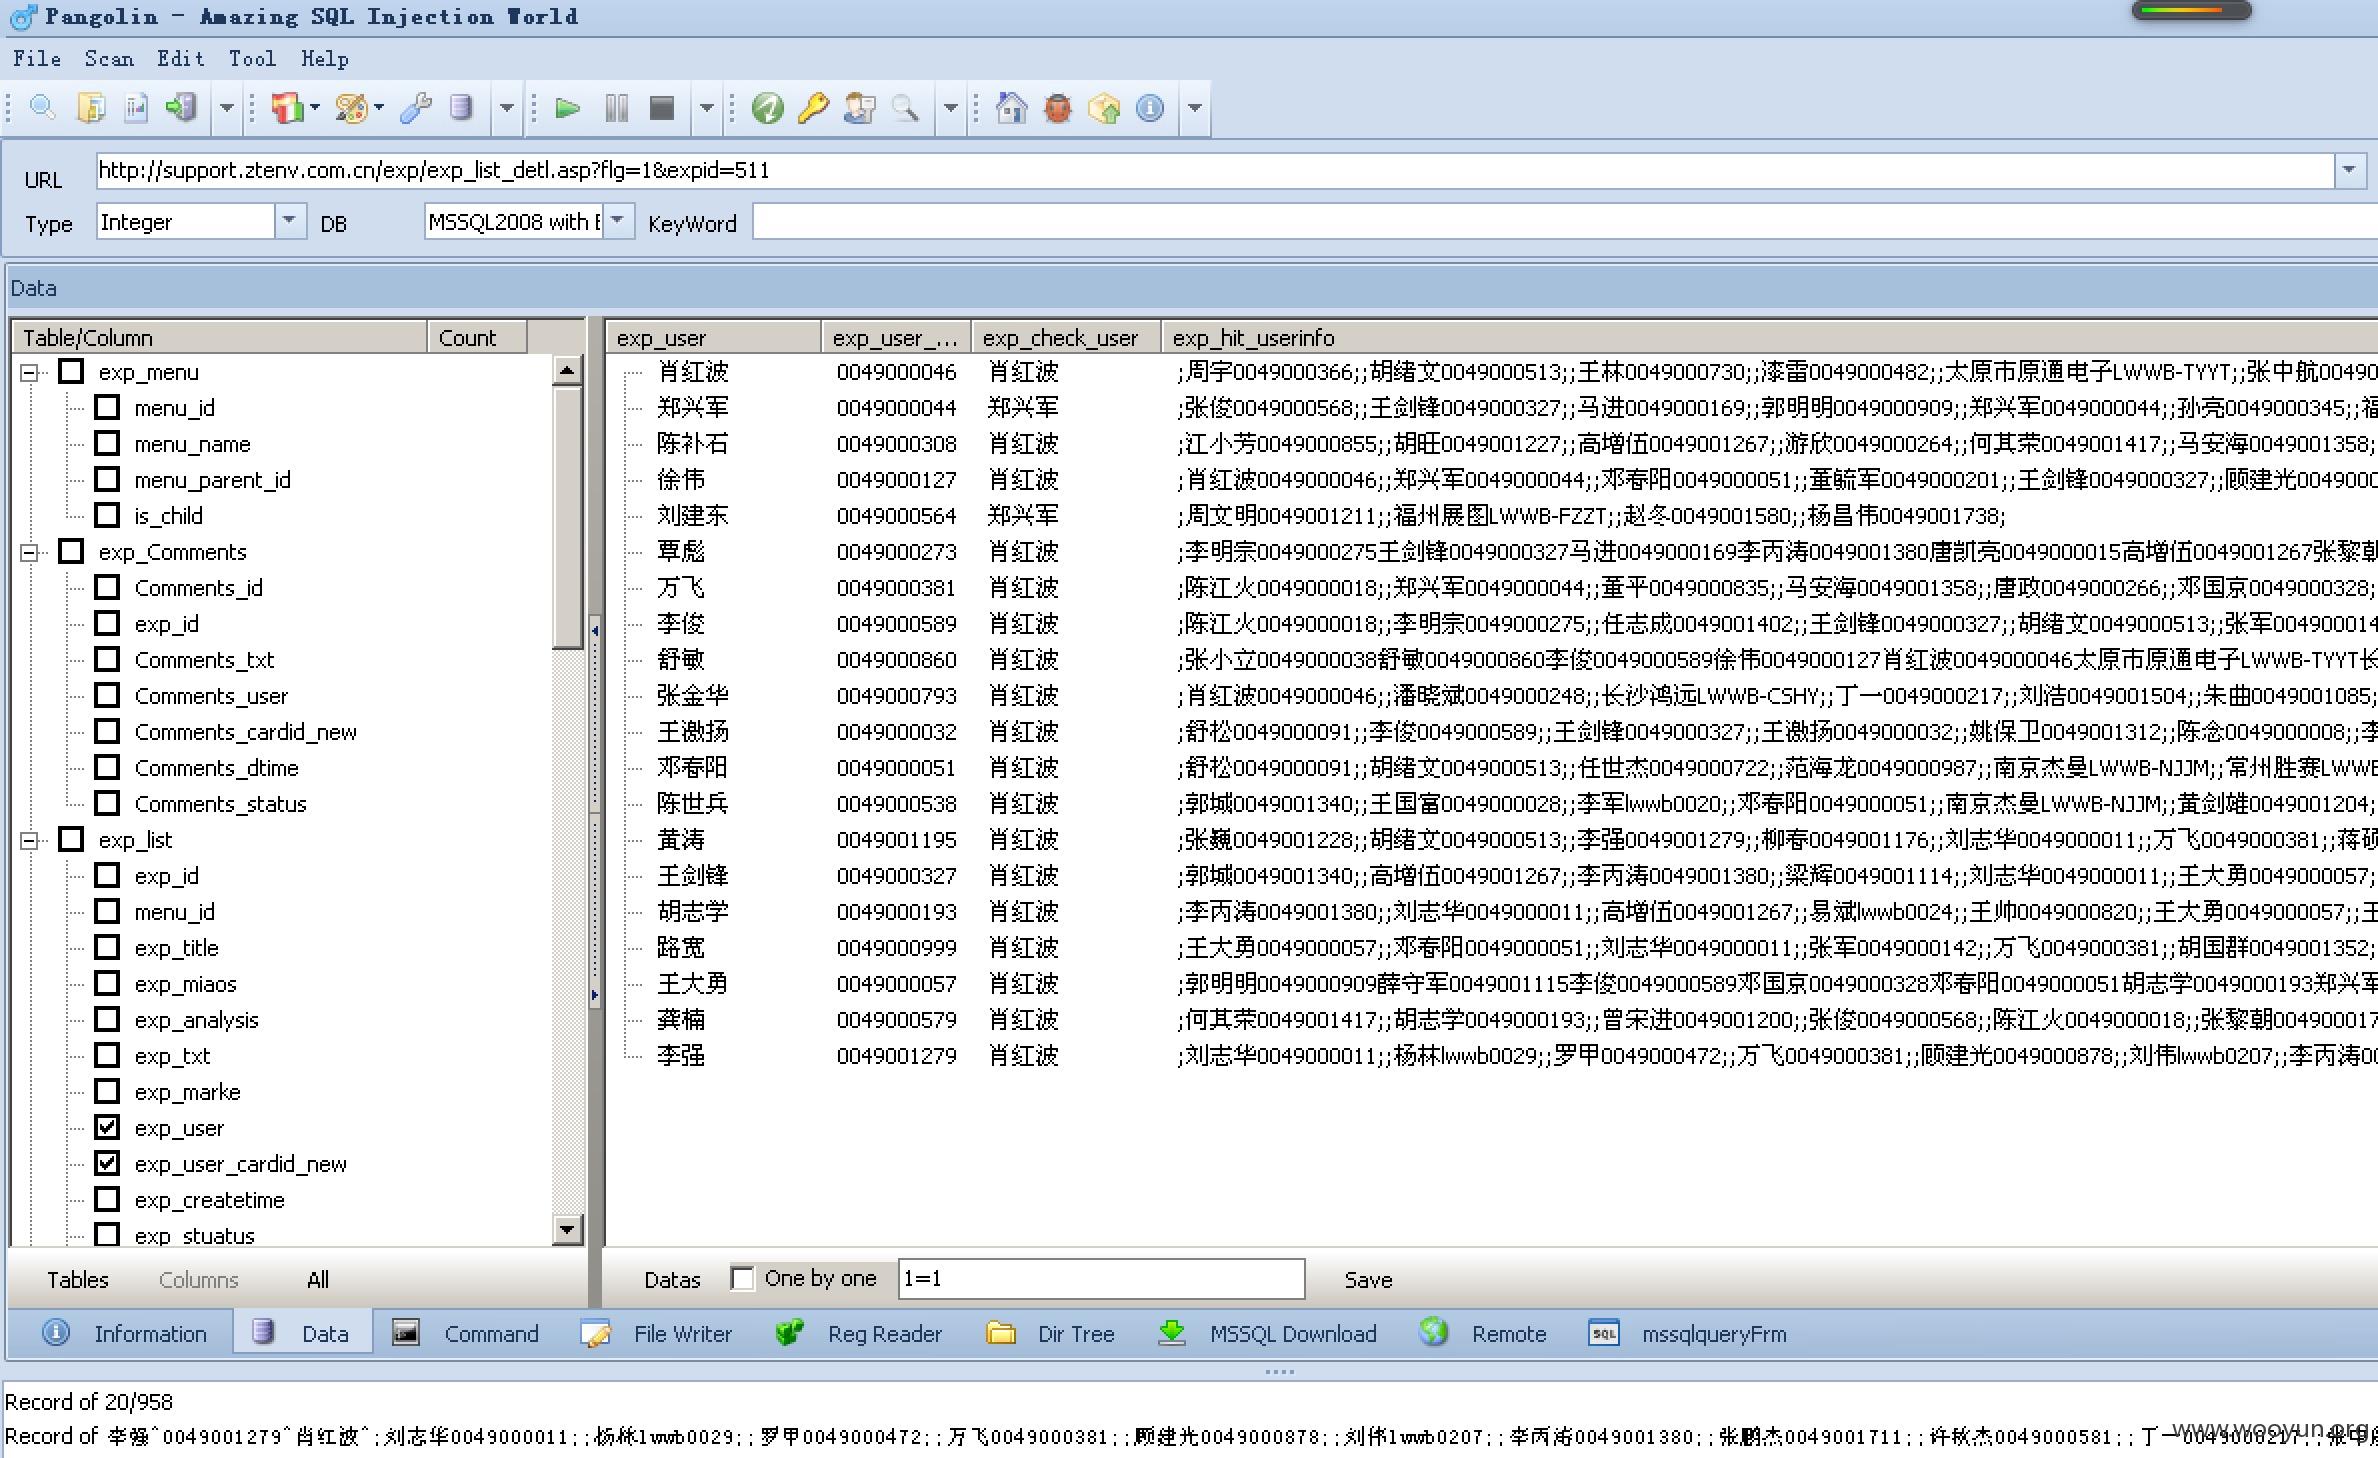Click the exit door arrow icon
This screenshot has width=2378, height=1458.
pyautogui.click(x=182, y=107)
